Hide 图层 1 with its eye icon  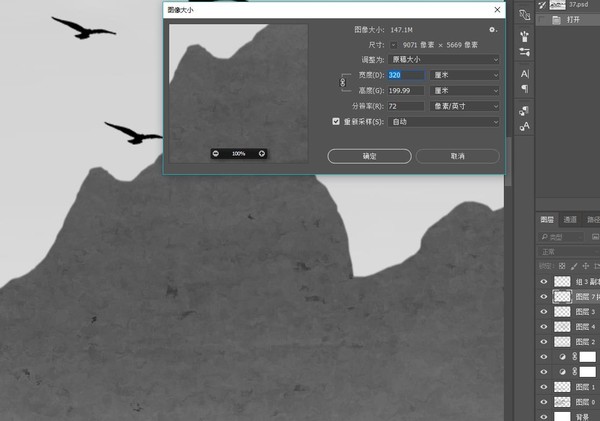pos(544,387)
